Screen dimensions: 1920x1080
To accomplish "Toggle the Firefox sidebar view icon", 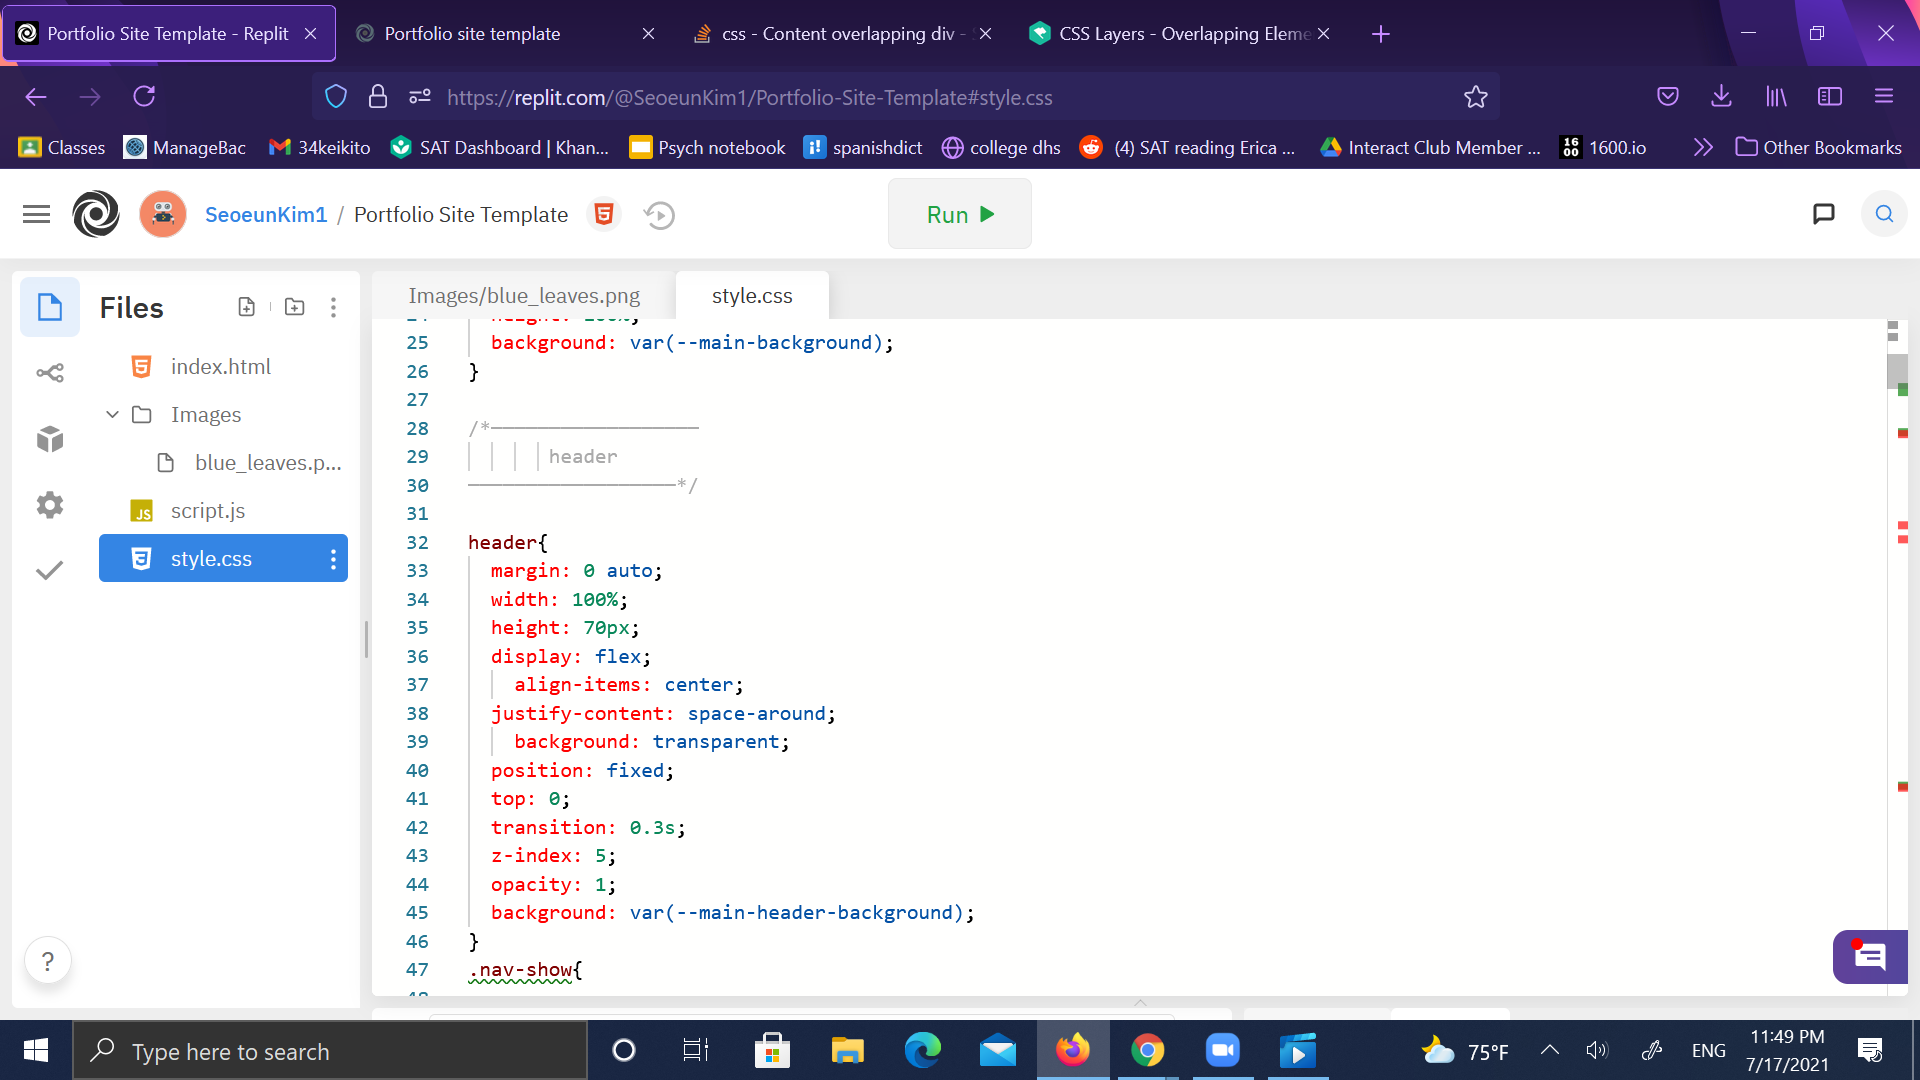I will click(x=1829, y=97).
